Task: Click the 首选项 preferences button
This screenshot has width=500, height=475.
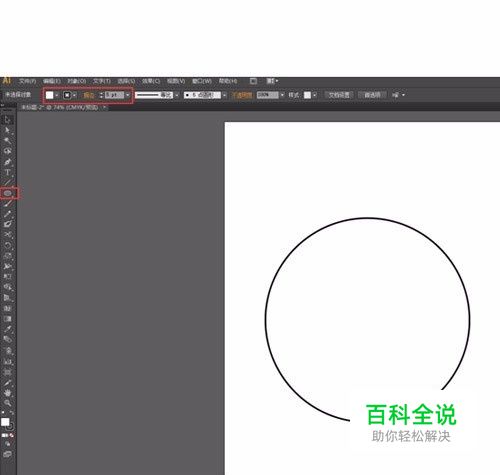Action: coord(372,95)
